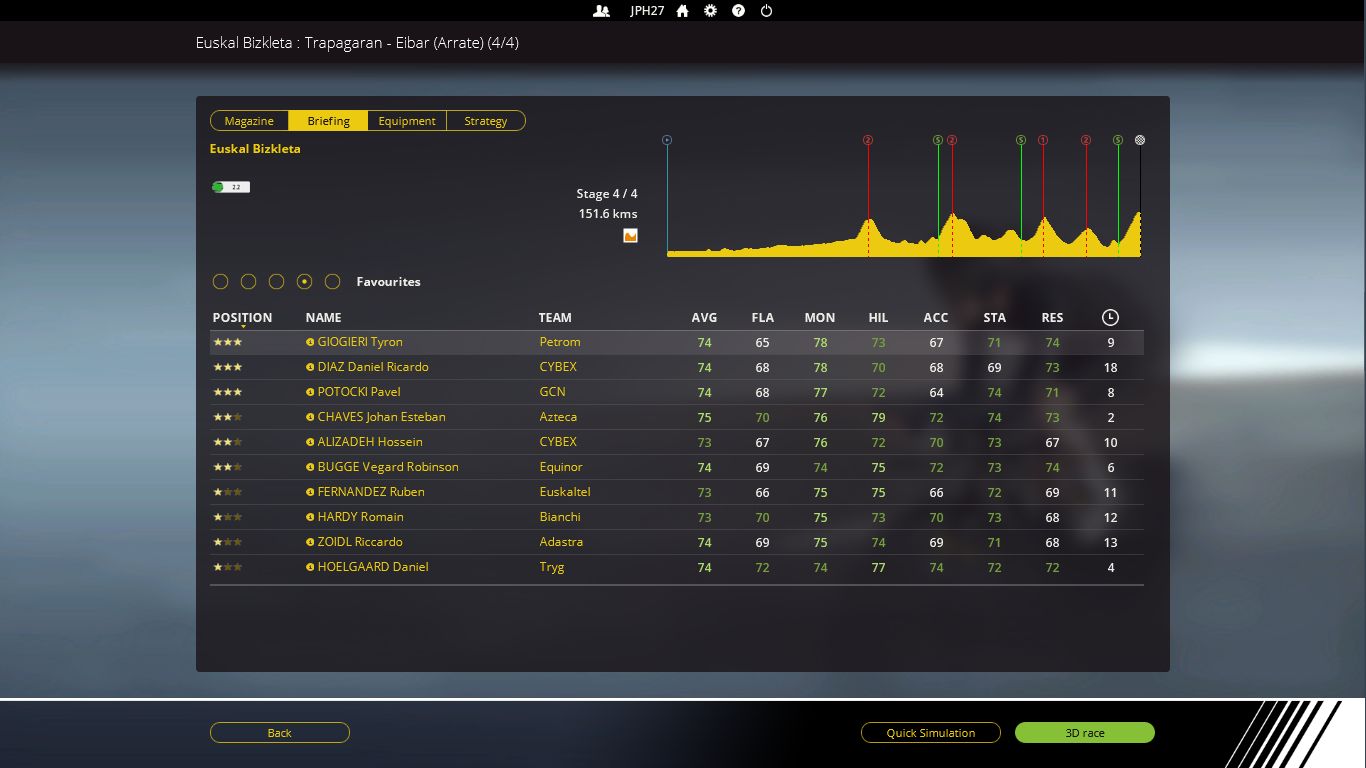Viewport: 1366px width, 768px height.
Task: Click the category 1 climb marker
Action: point(1043,141)
